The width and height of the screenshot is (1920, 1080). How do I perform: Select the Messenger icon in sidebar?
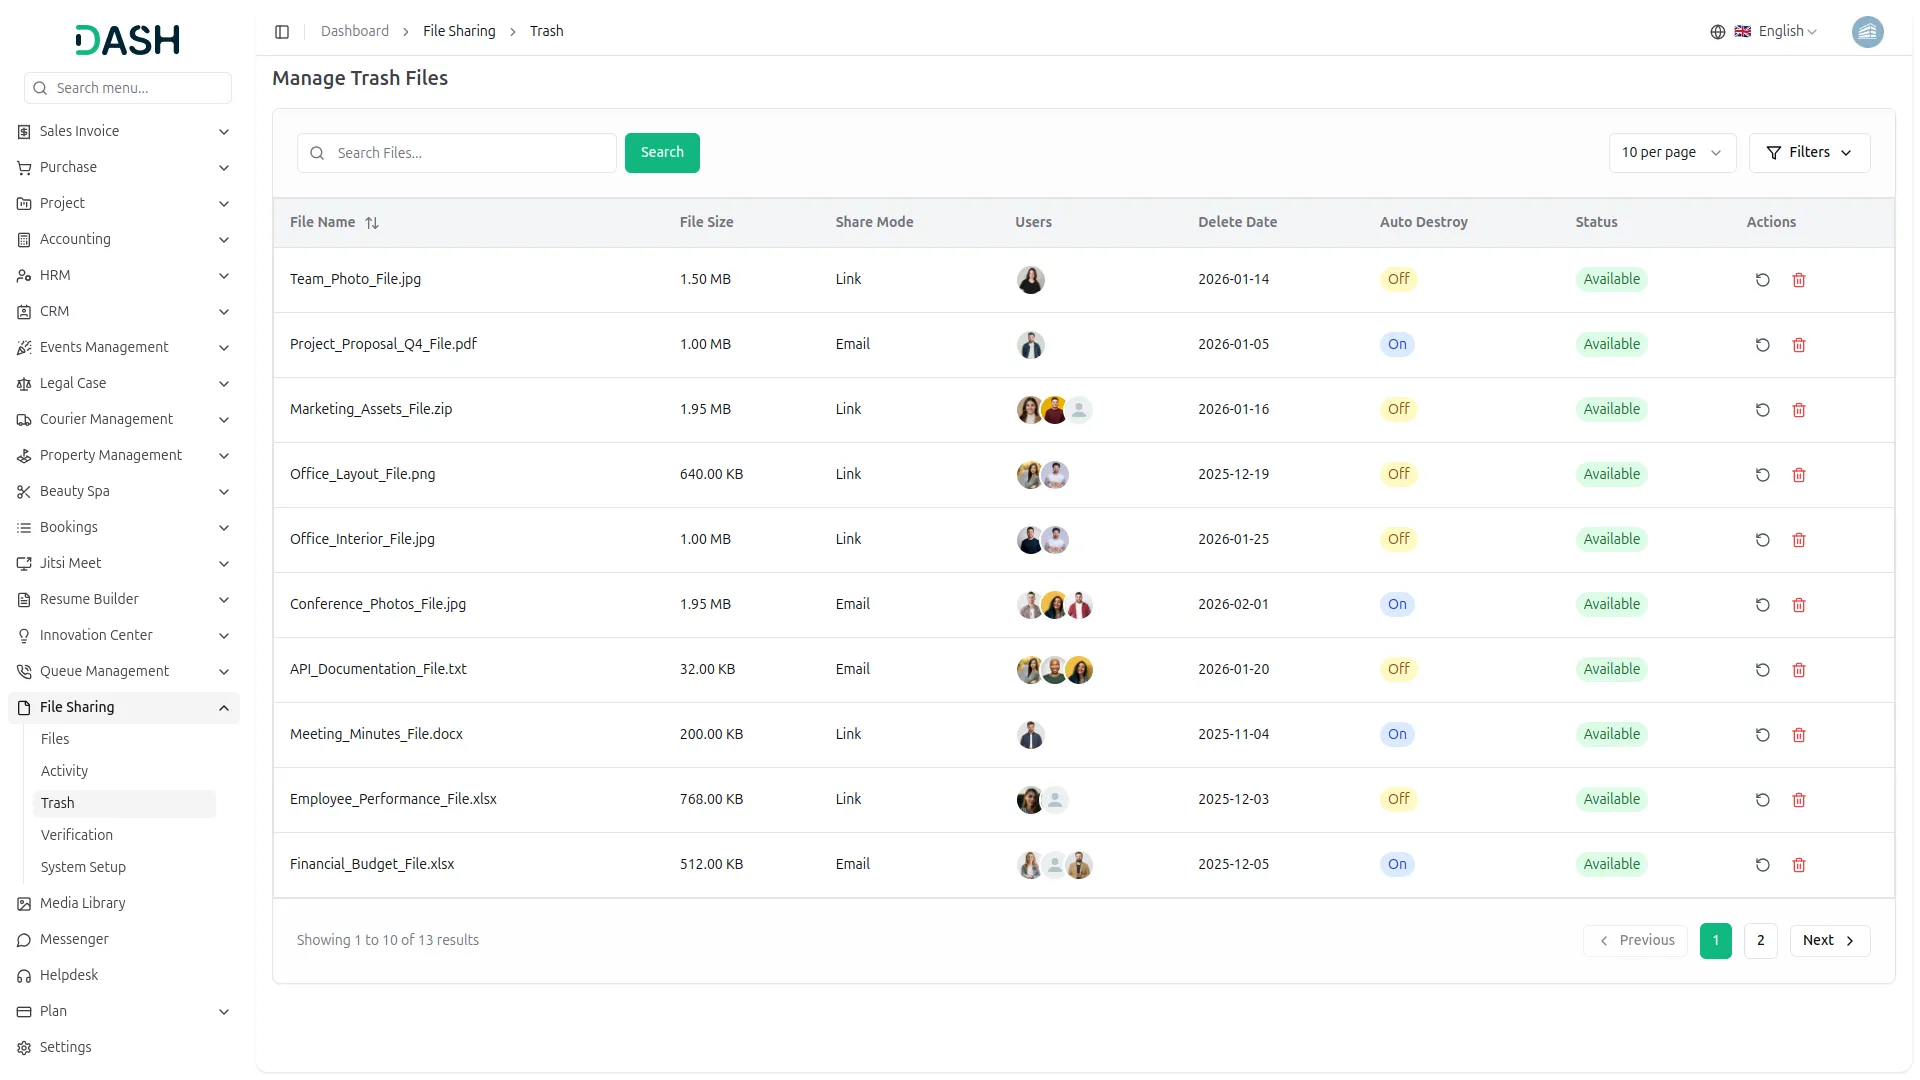[x=23, y=939]
